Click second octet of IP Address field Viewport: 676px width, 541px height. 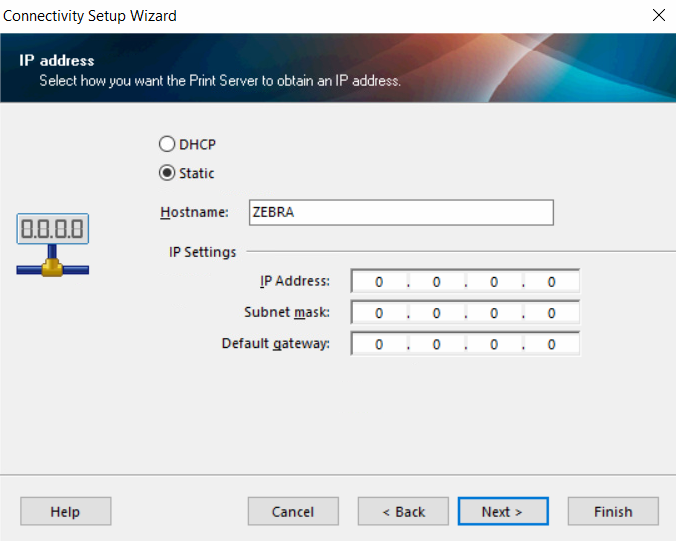tap(437, 282)
